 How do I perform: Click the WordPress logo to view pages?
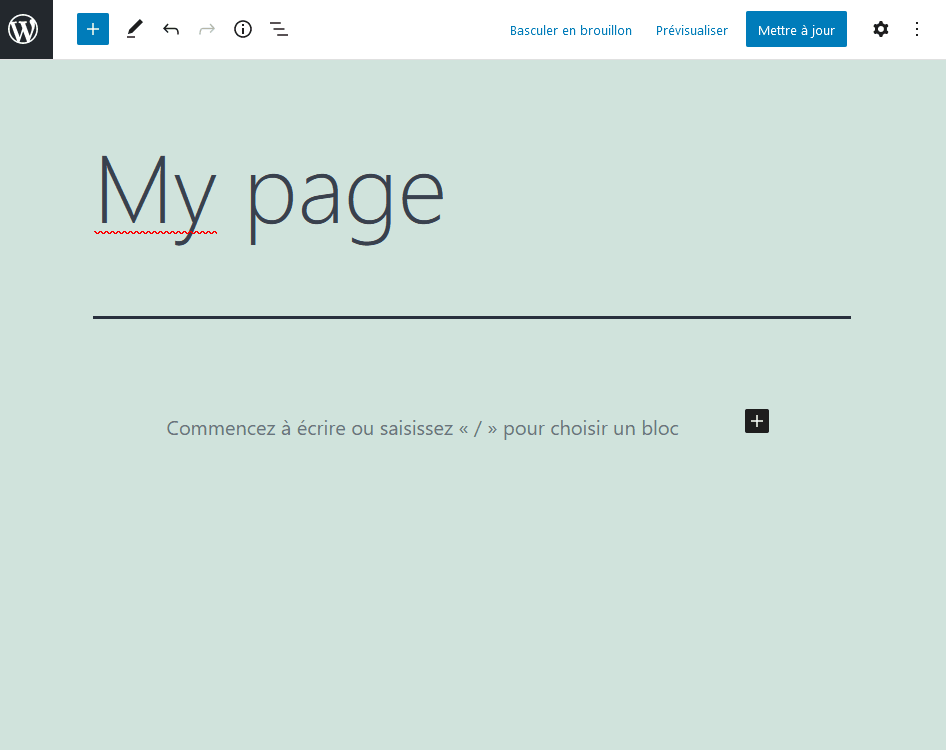pyautogui.click(x=26, y=29)
